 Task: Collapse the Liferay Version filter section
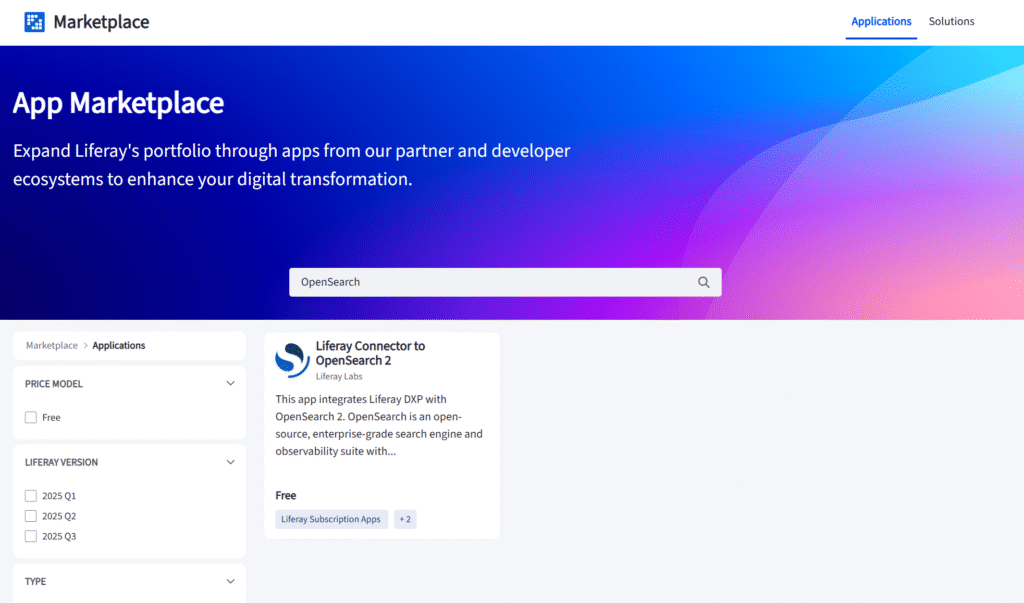[x=230, y=463]
